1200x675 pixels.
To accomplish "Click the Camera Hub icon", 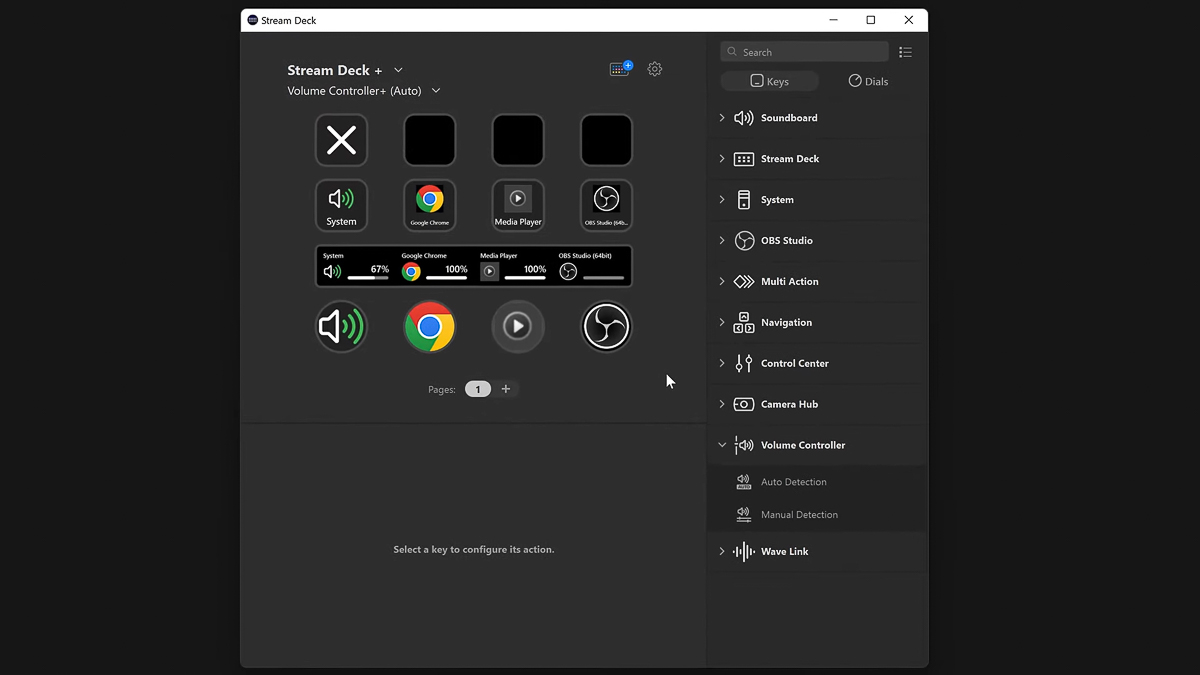I will pos(744,405).
